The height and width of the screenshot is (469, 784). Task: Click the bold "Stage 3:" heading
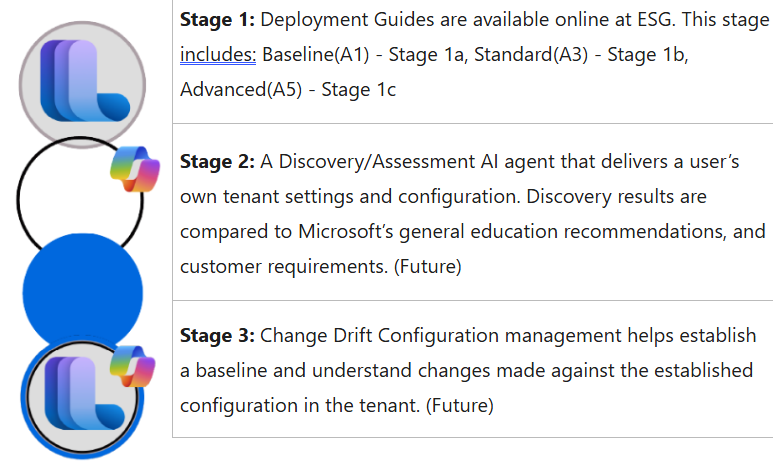point(213,335)
